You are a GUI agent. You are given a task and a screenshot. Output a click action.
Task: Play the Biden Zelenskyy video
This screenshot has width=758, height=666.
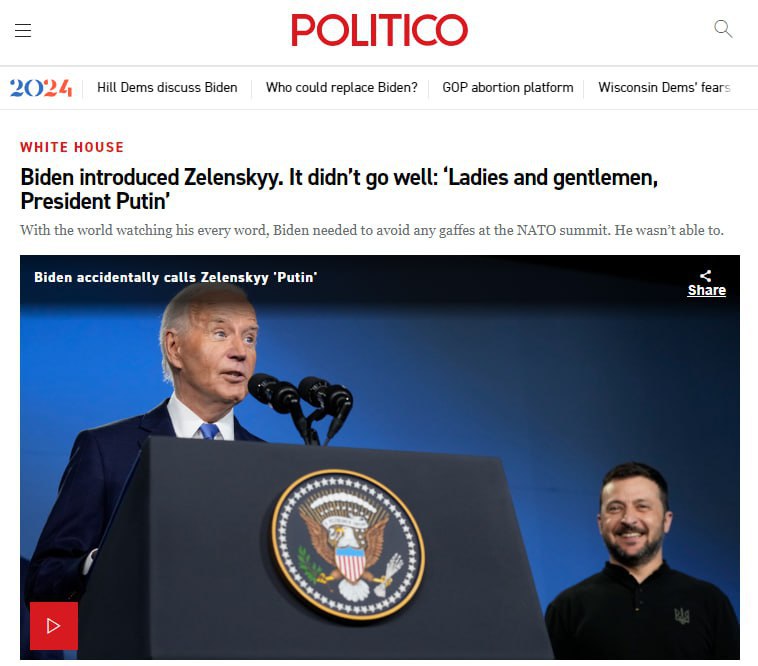click(x=54, y=626)
